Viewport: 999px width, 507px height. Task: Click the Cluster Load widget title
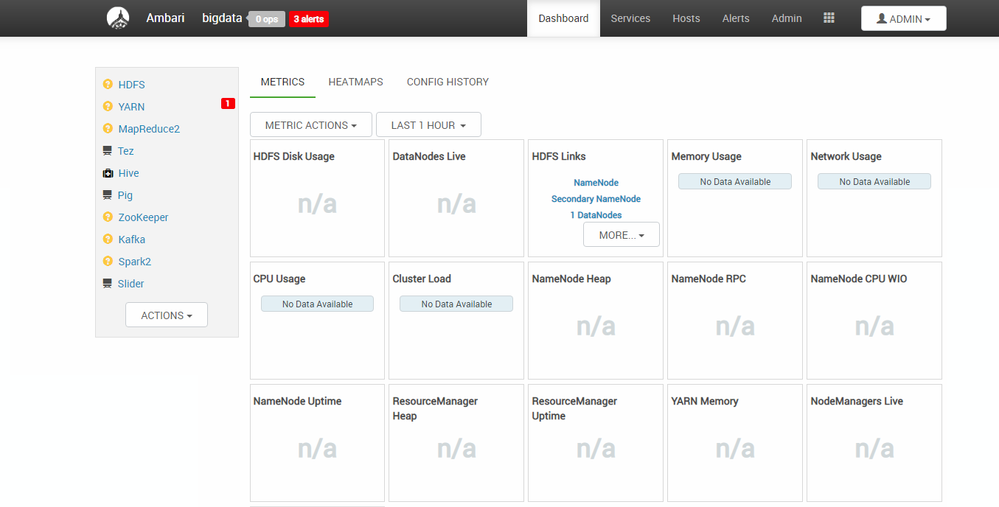pos(422,278)
